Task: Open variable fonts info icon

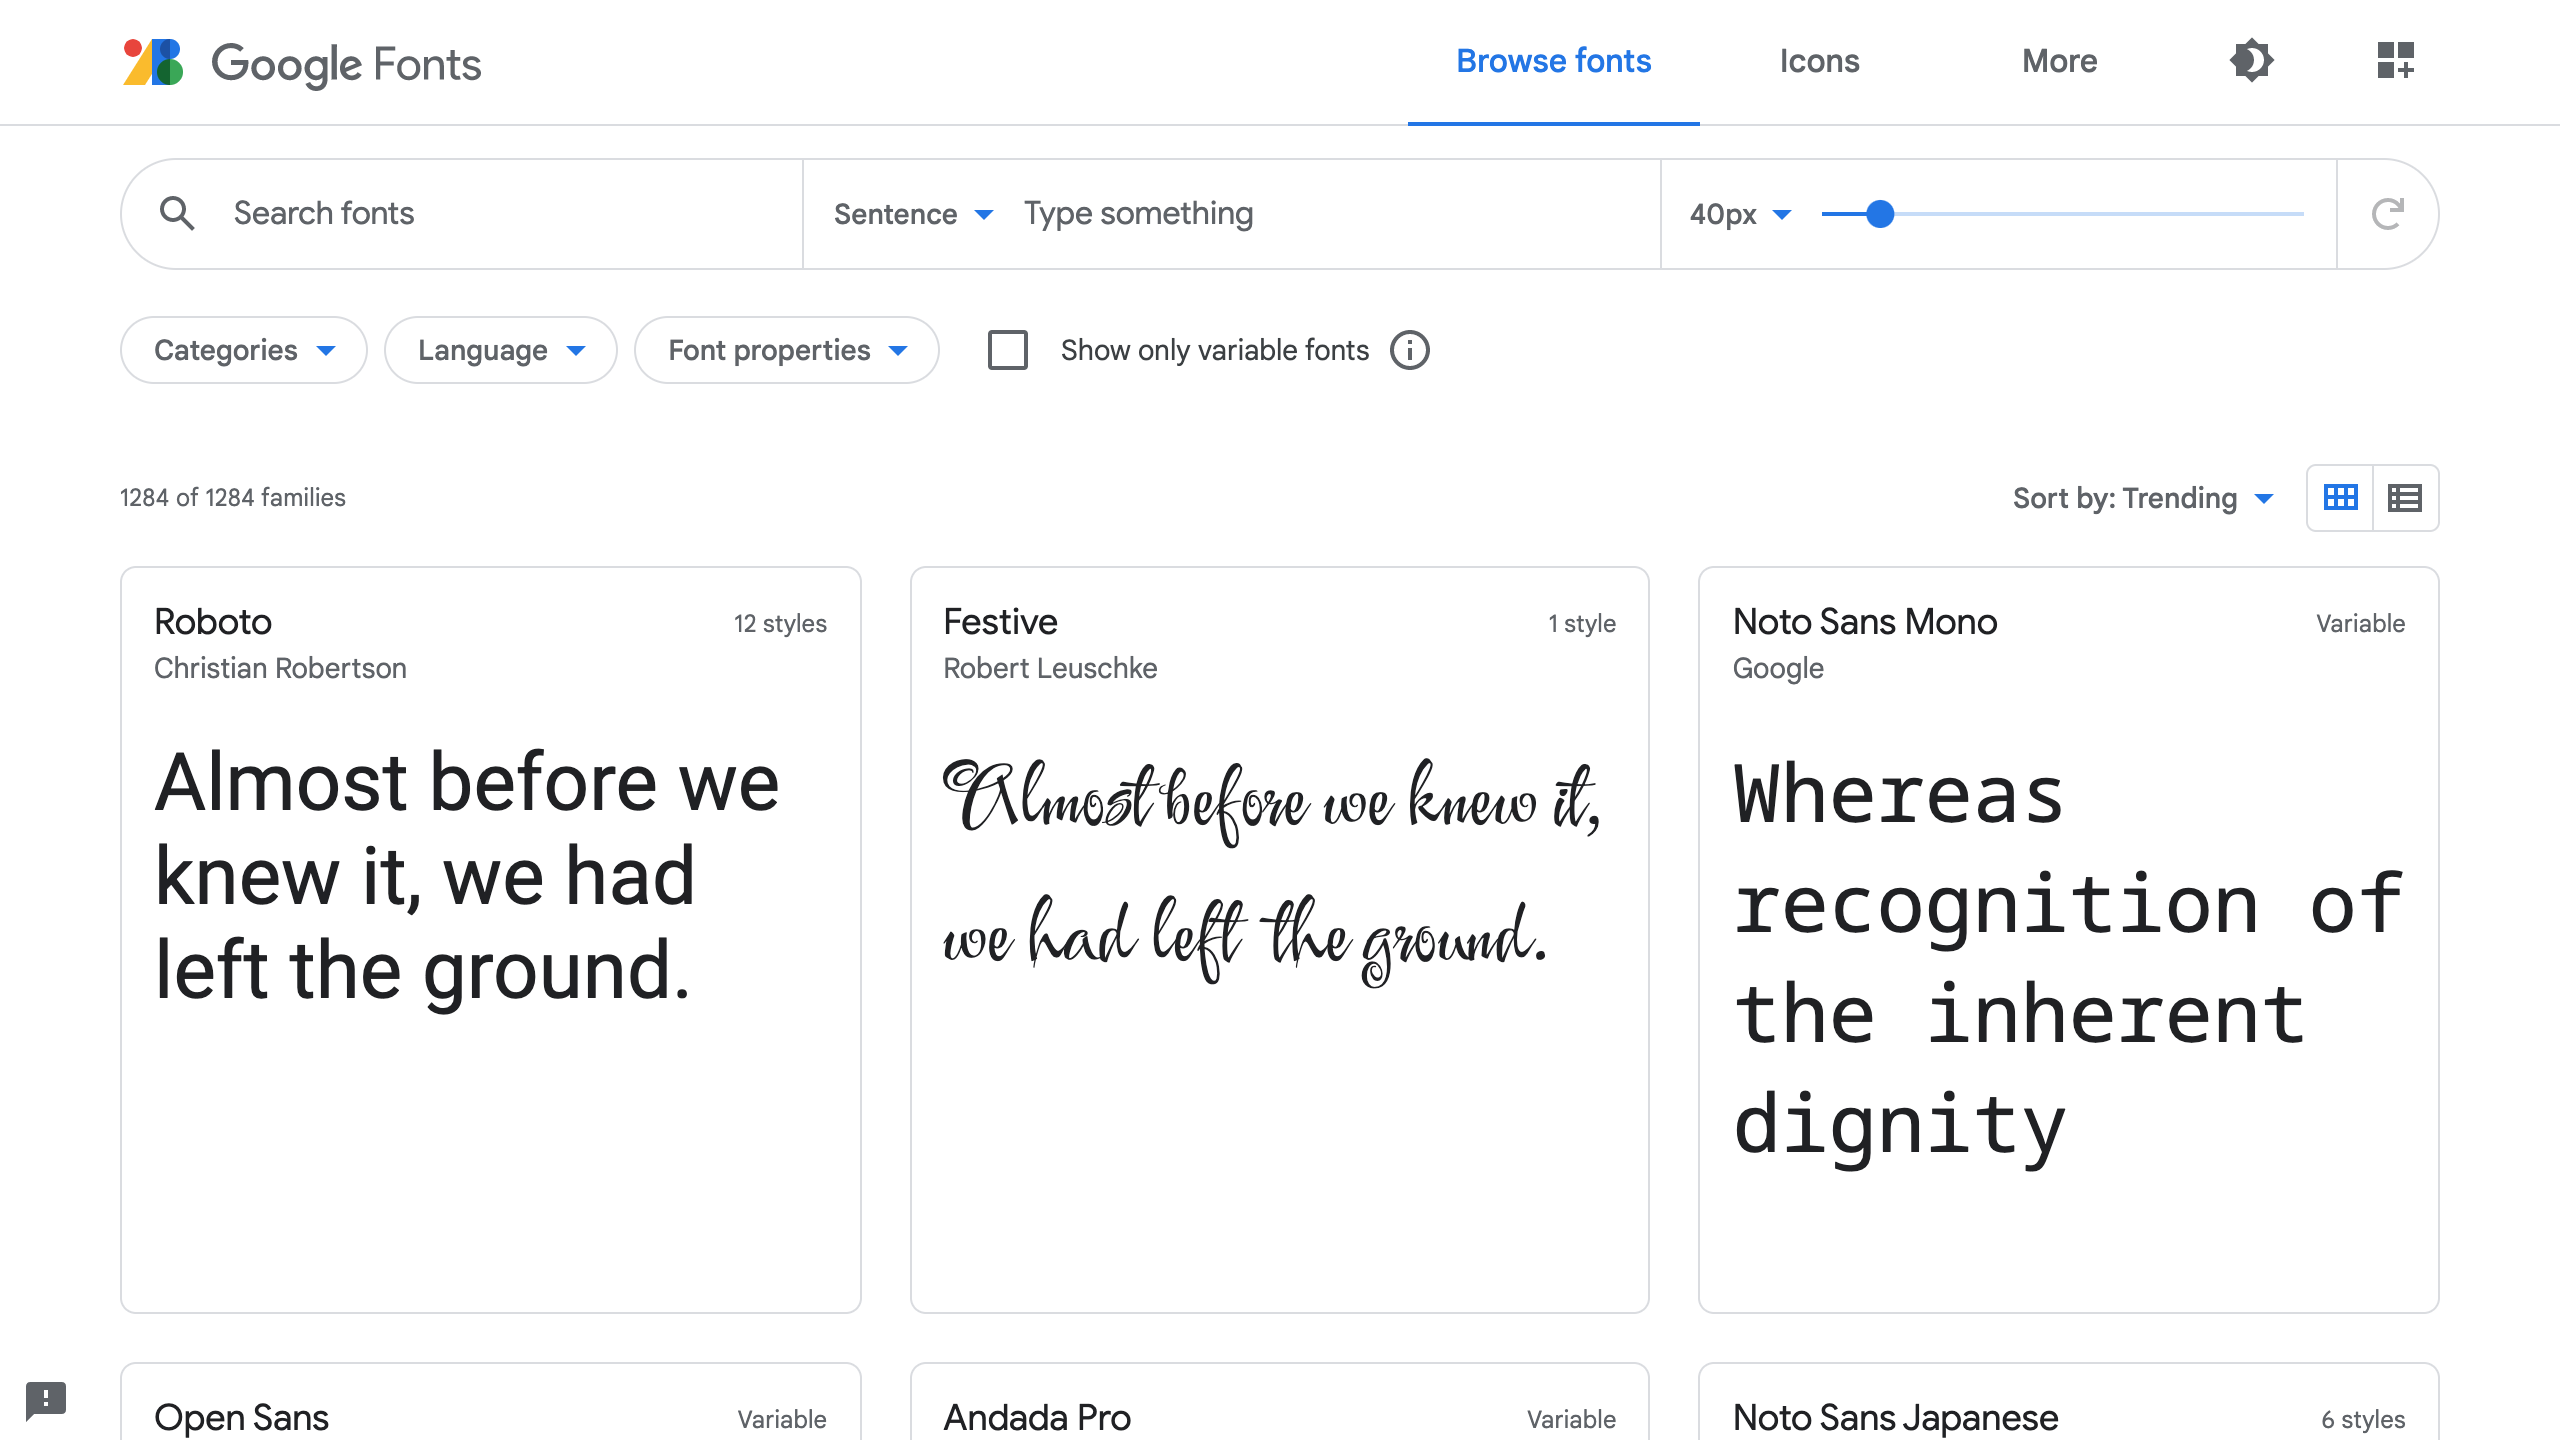Action: [x=1410, y=350]
